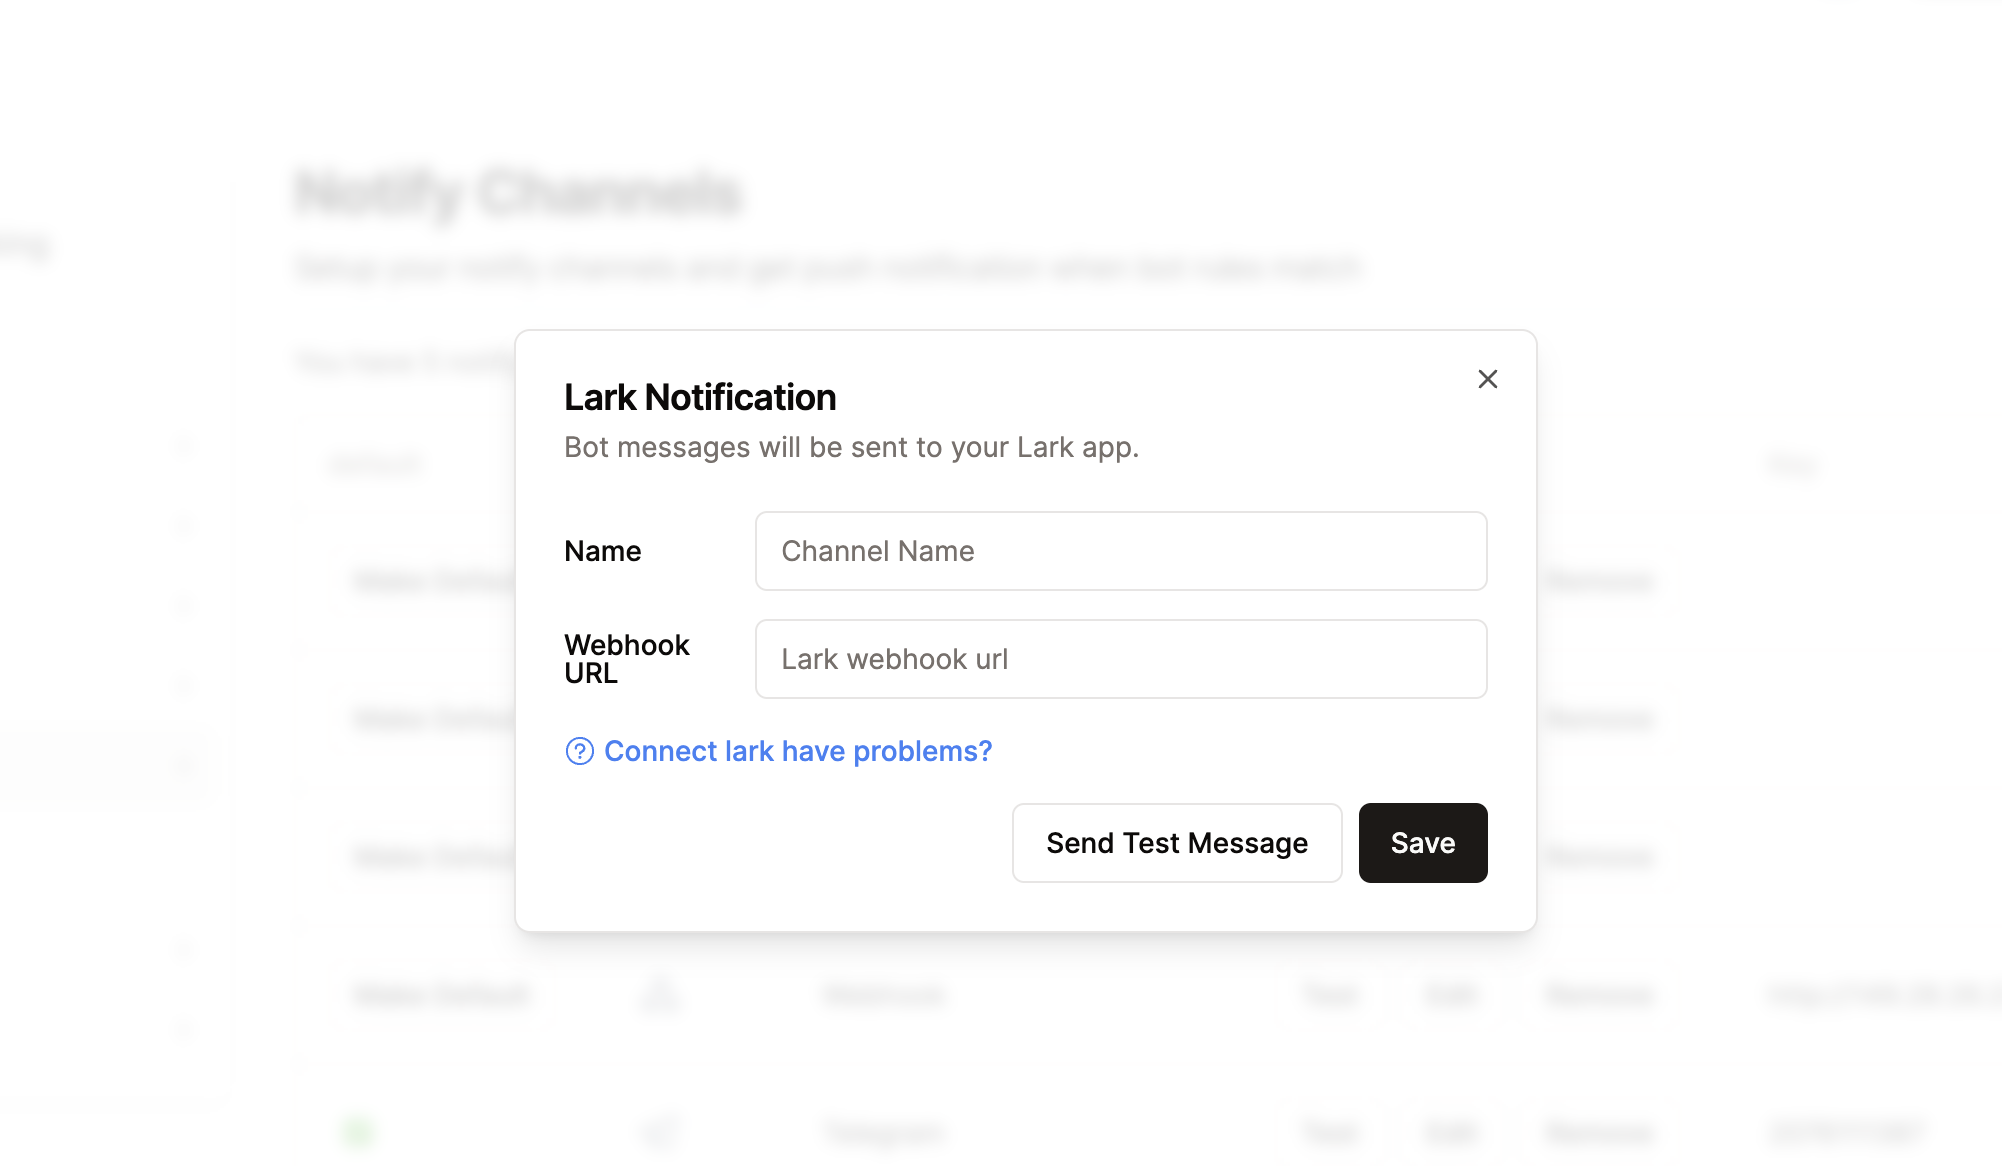Click the question-mark help icon
Screen dimensions: 2002x1166
click(x=580, y=751)
